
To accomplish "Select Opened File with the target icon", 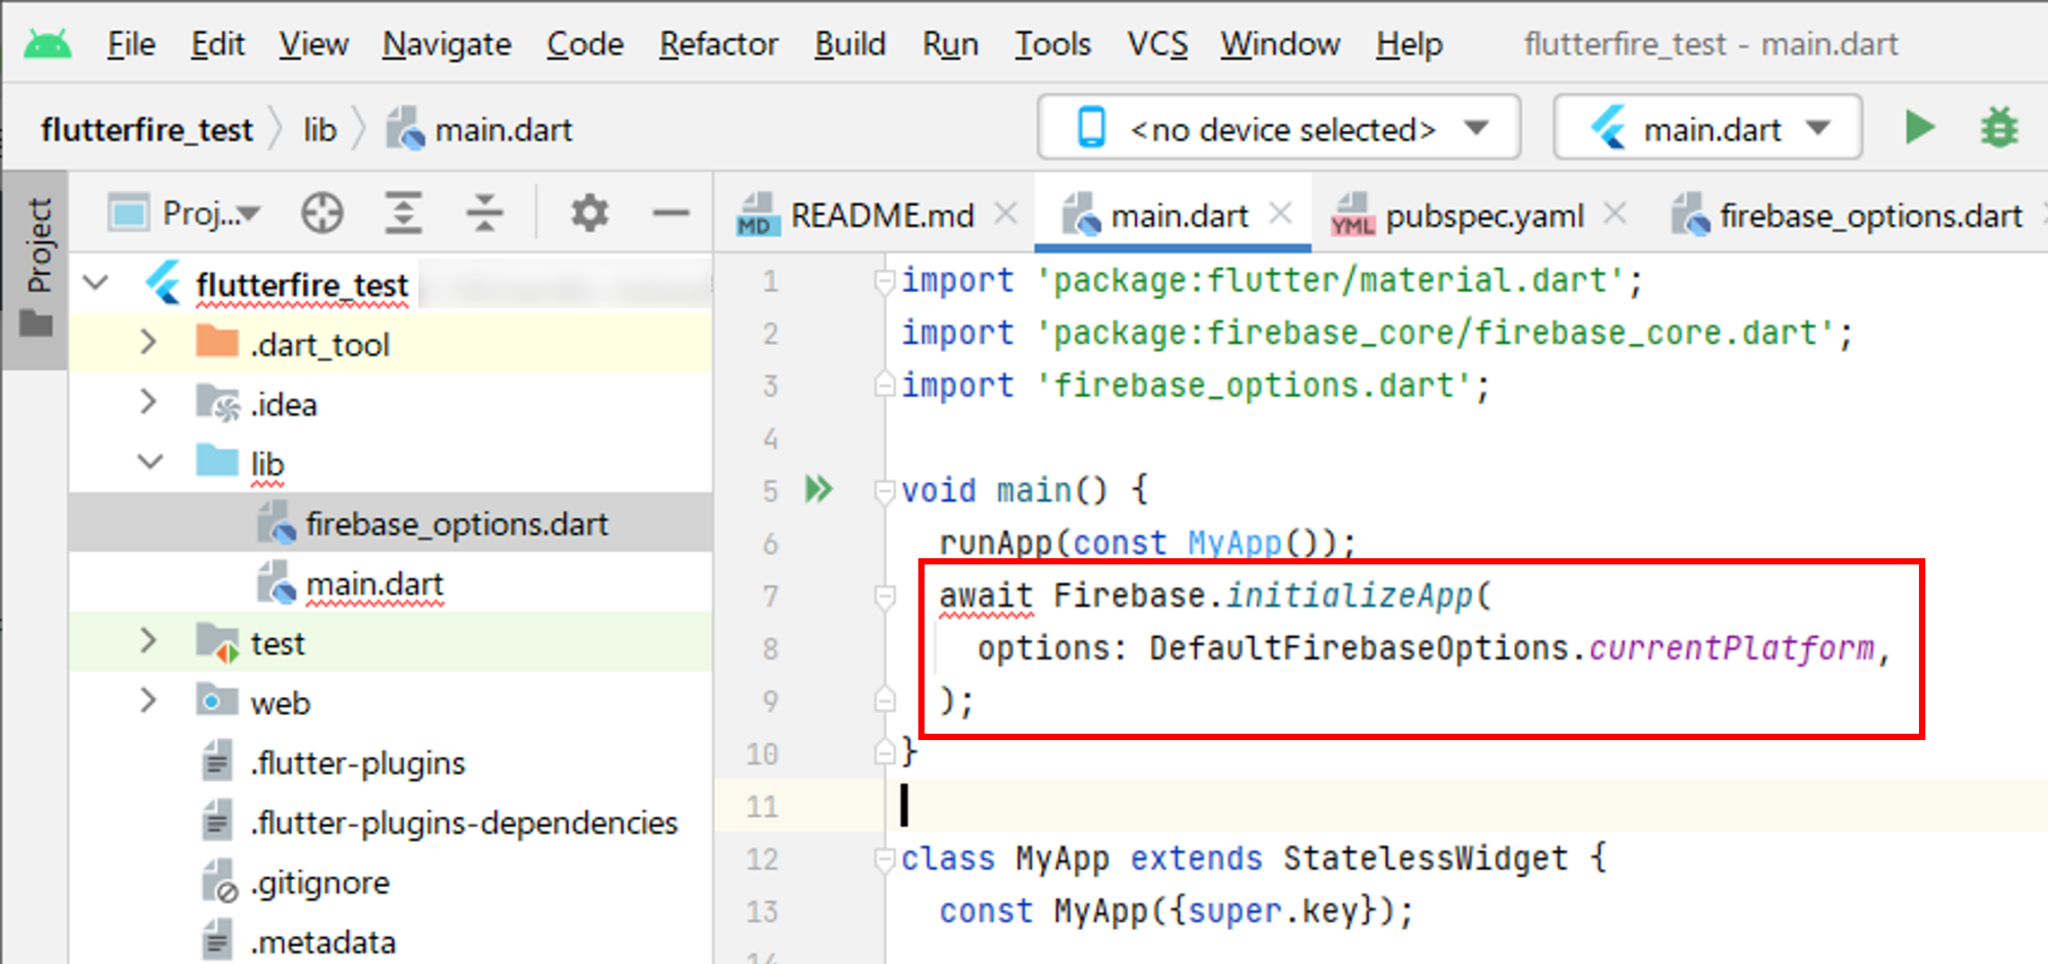I will [x=321, y=212].
